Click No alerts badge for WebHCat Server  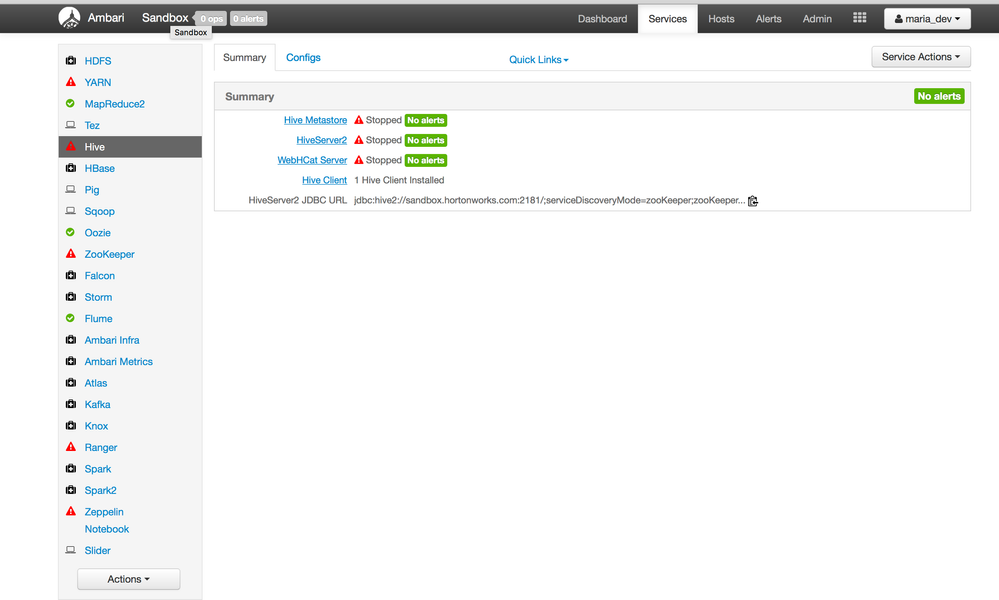[426, 161]
